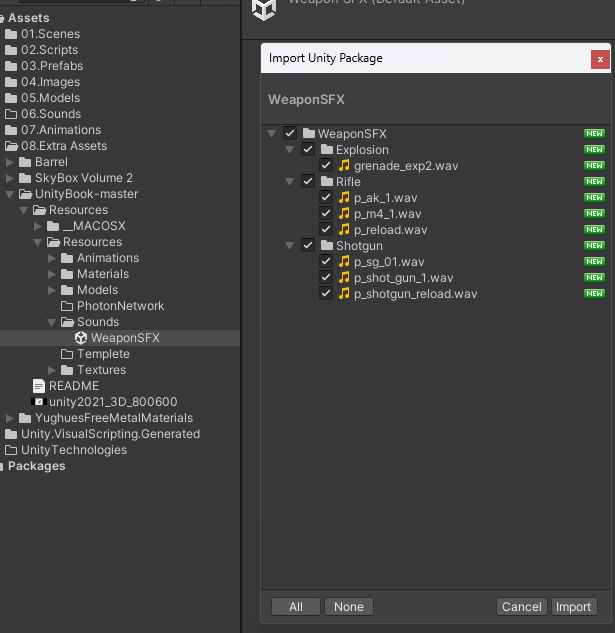Uncheck the Shotgun folder checkbox
Image resolution: width=615 pixels, height=633 pixels.
[x=308, y=245]
